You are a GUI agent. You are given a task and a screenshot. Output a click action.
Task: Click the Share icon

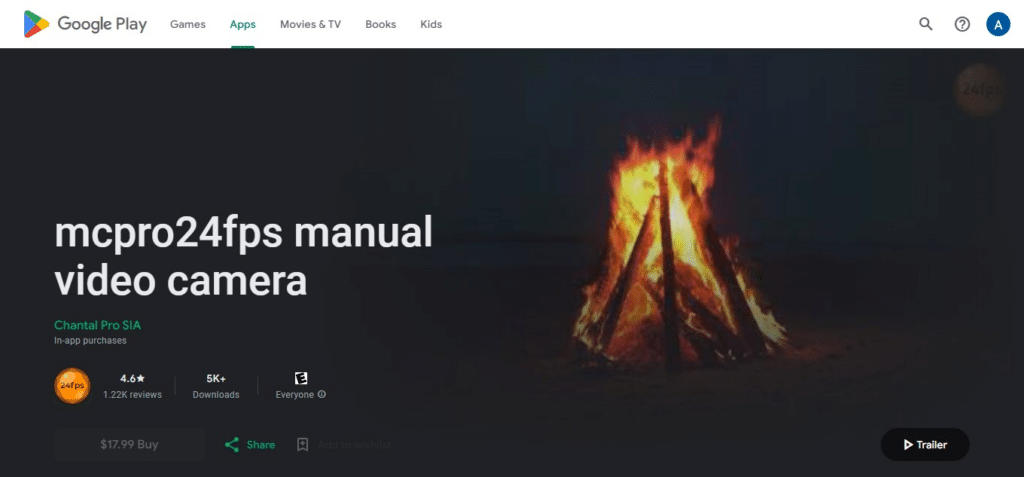pyautogui.click(x=232, y=445)
